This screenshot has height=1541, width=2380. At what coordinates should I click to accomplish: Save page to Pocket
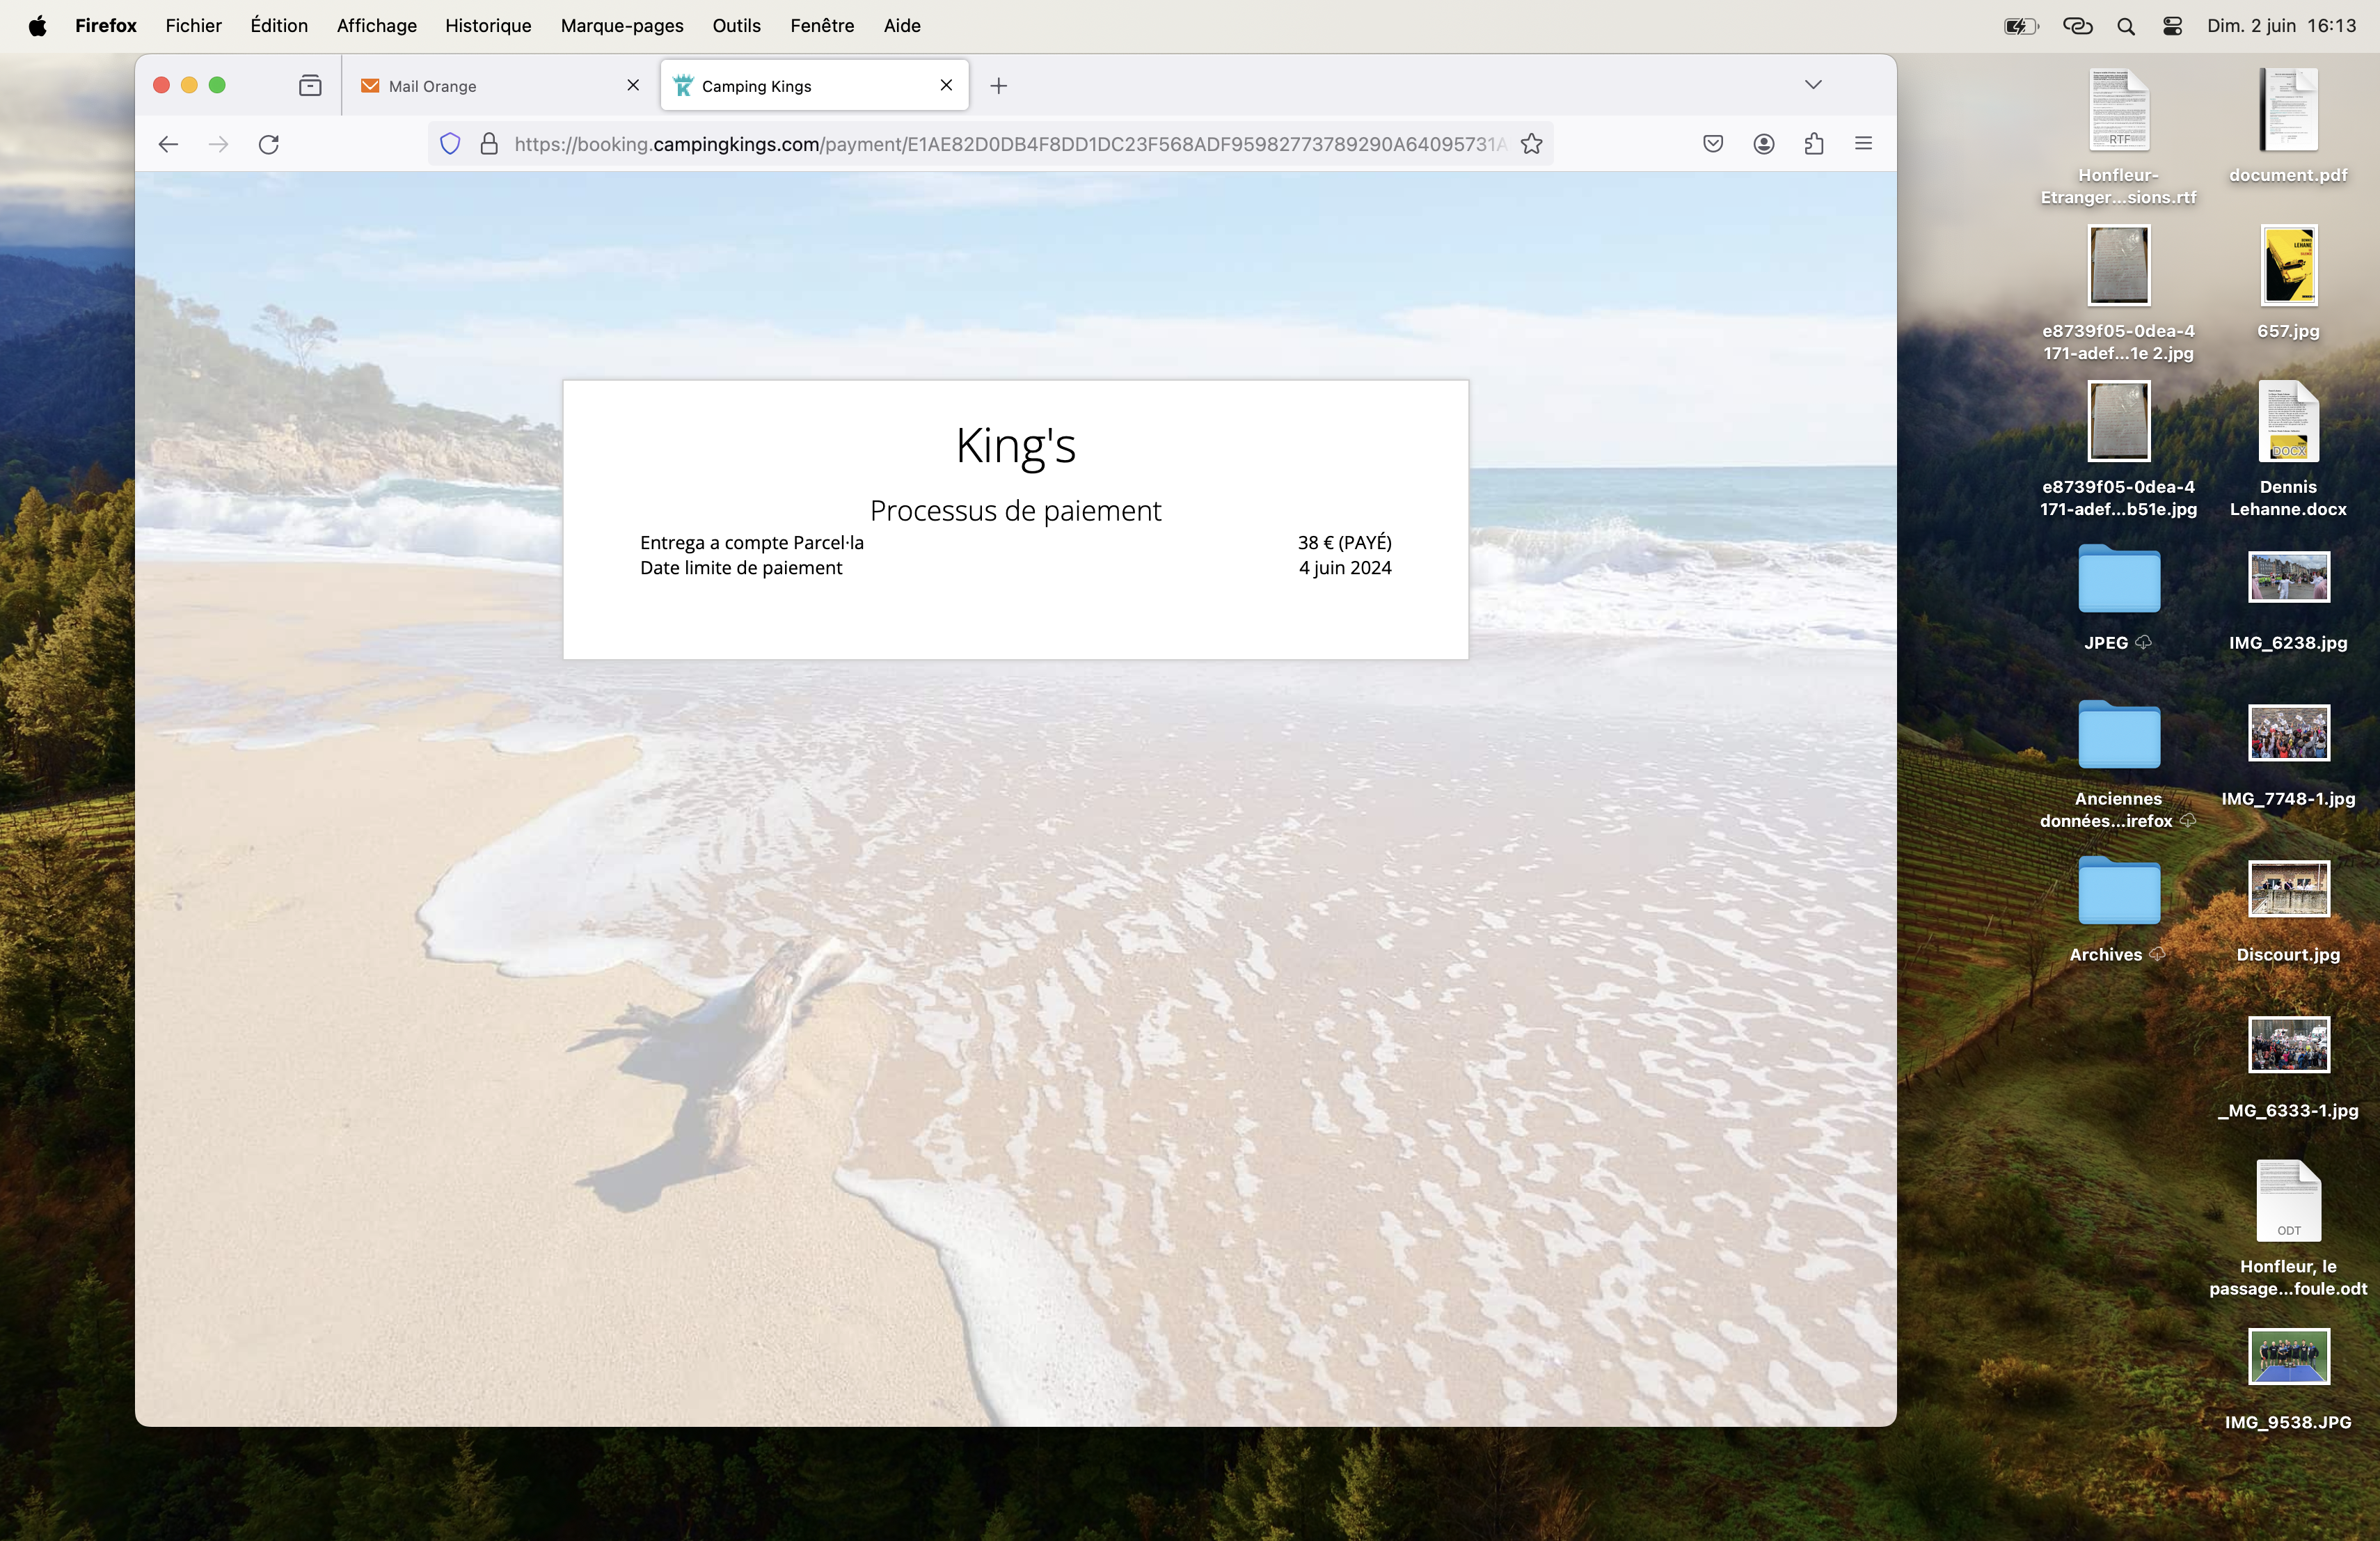point(1713,144)
